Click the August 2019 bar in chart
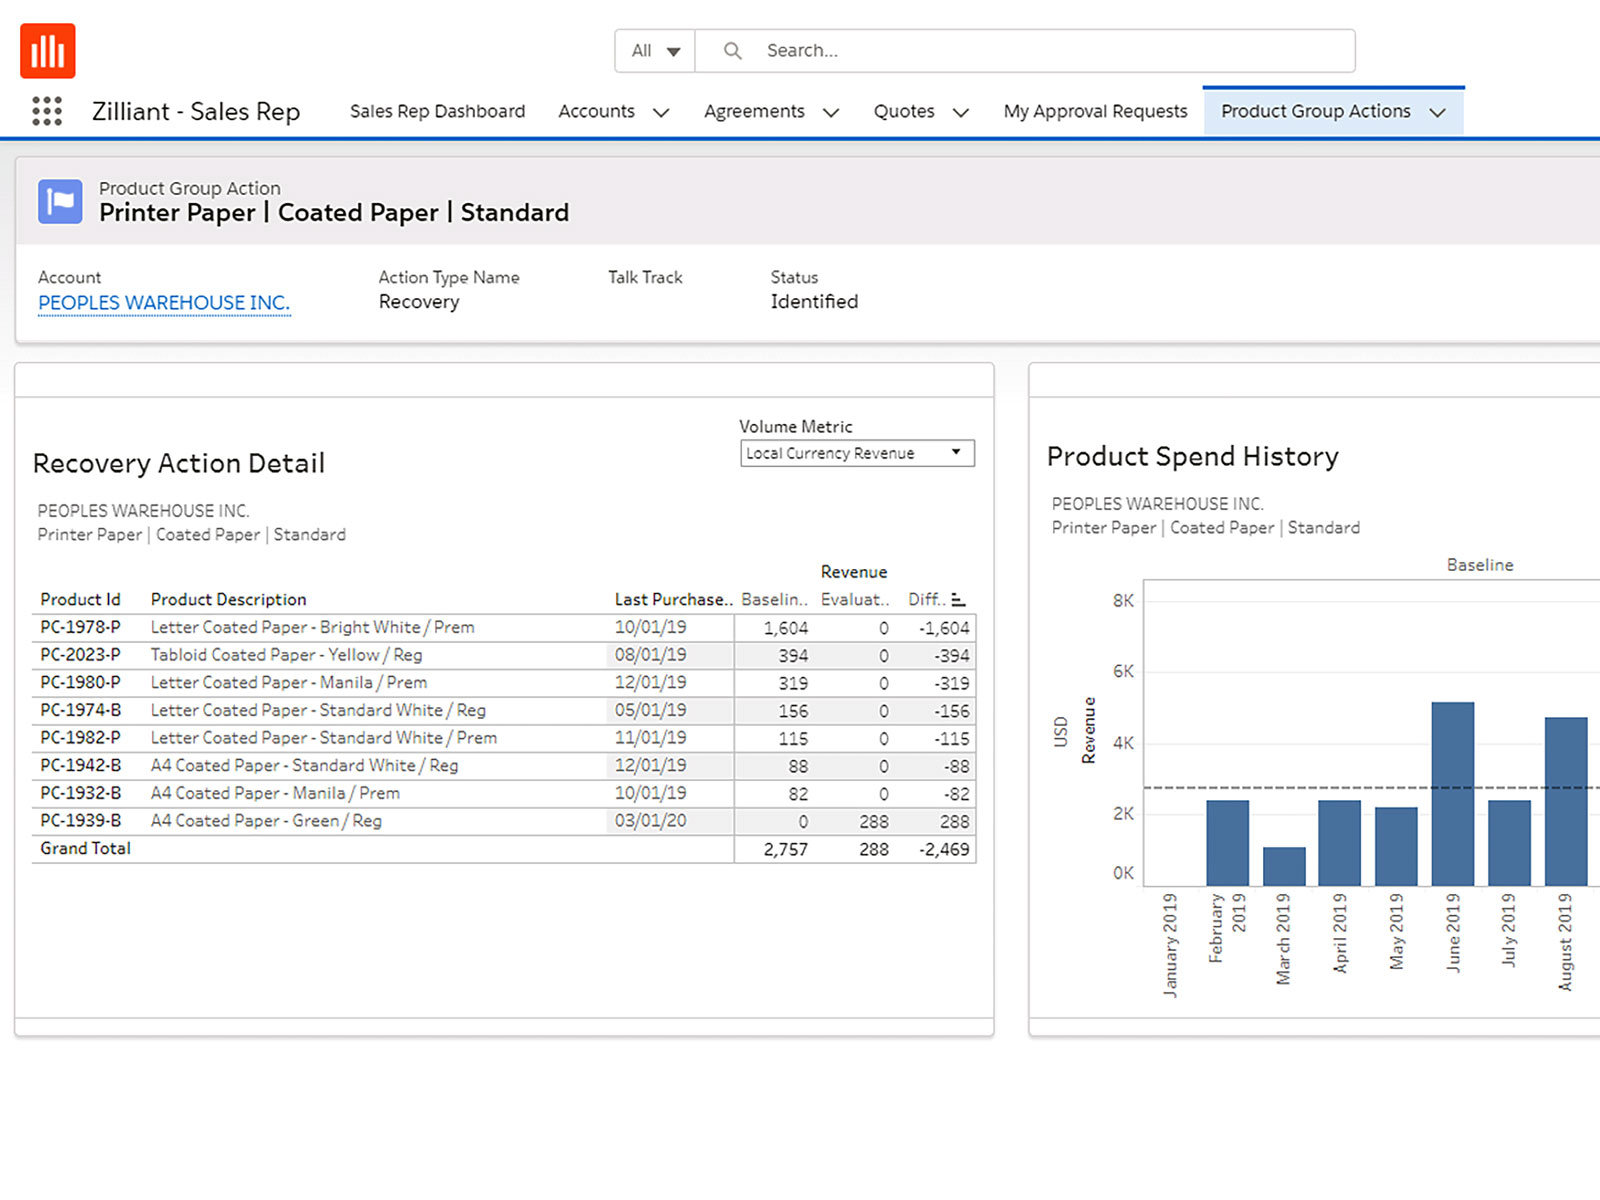The image size is (1600, 1200). 1566,801
